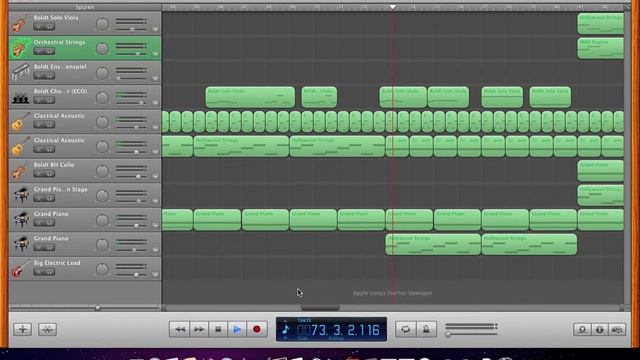
Task: Mute the Big Electric Lead track
Action: point(39,272)
